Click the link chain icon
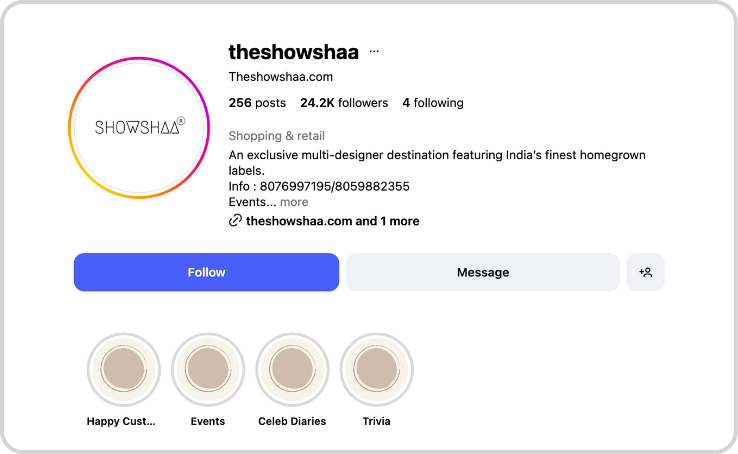 click(235, 221)
